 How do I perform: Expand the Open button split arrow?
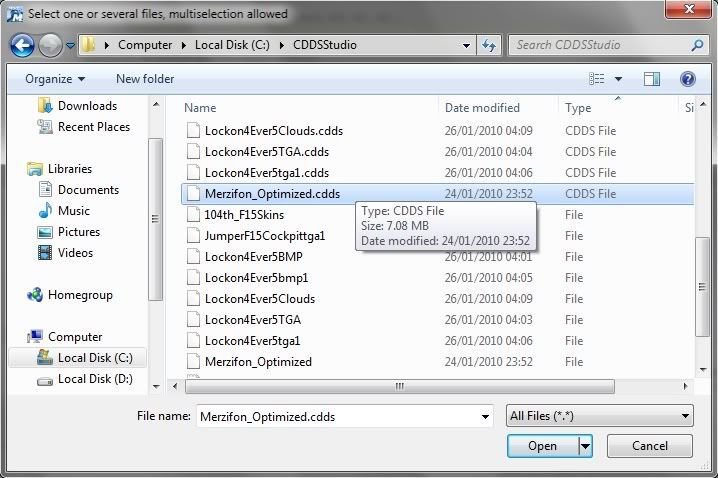coord(585,446)
